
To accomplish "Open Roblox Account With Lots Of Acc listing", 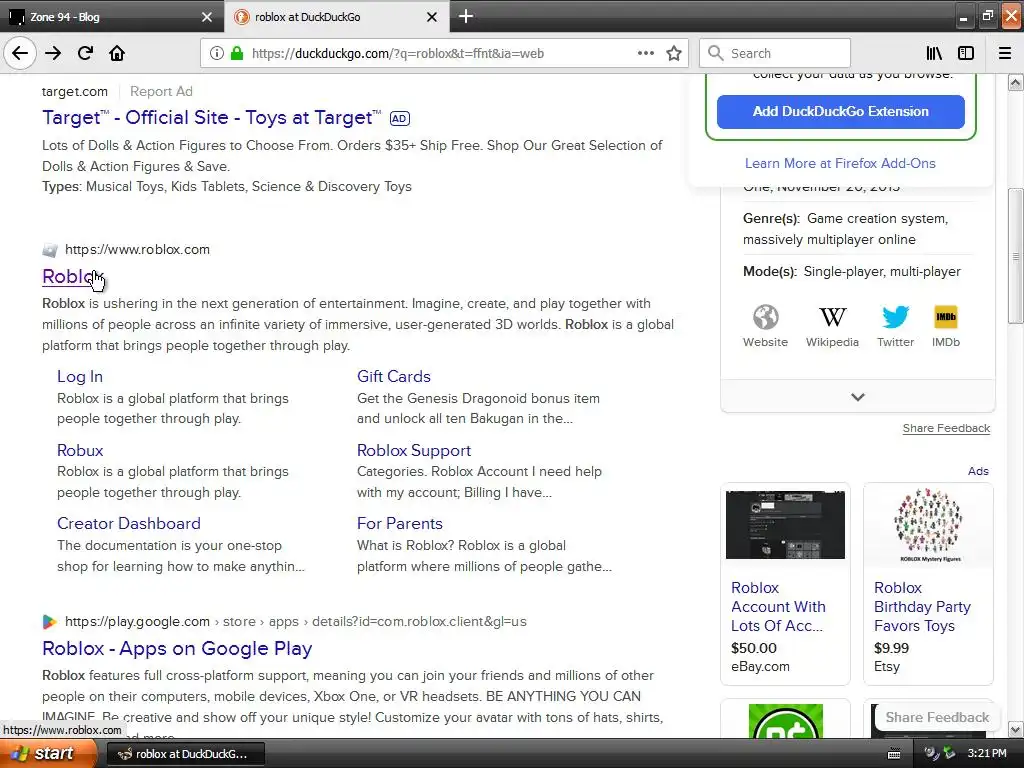I will click(x=778, y=607).
